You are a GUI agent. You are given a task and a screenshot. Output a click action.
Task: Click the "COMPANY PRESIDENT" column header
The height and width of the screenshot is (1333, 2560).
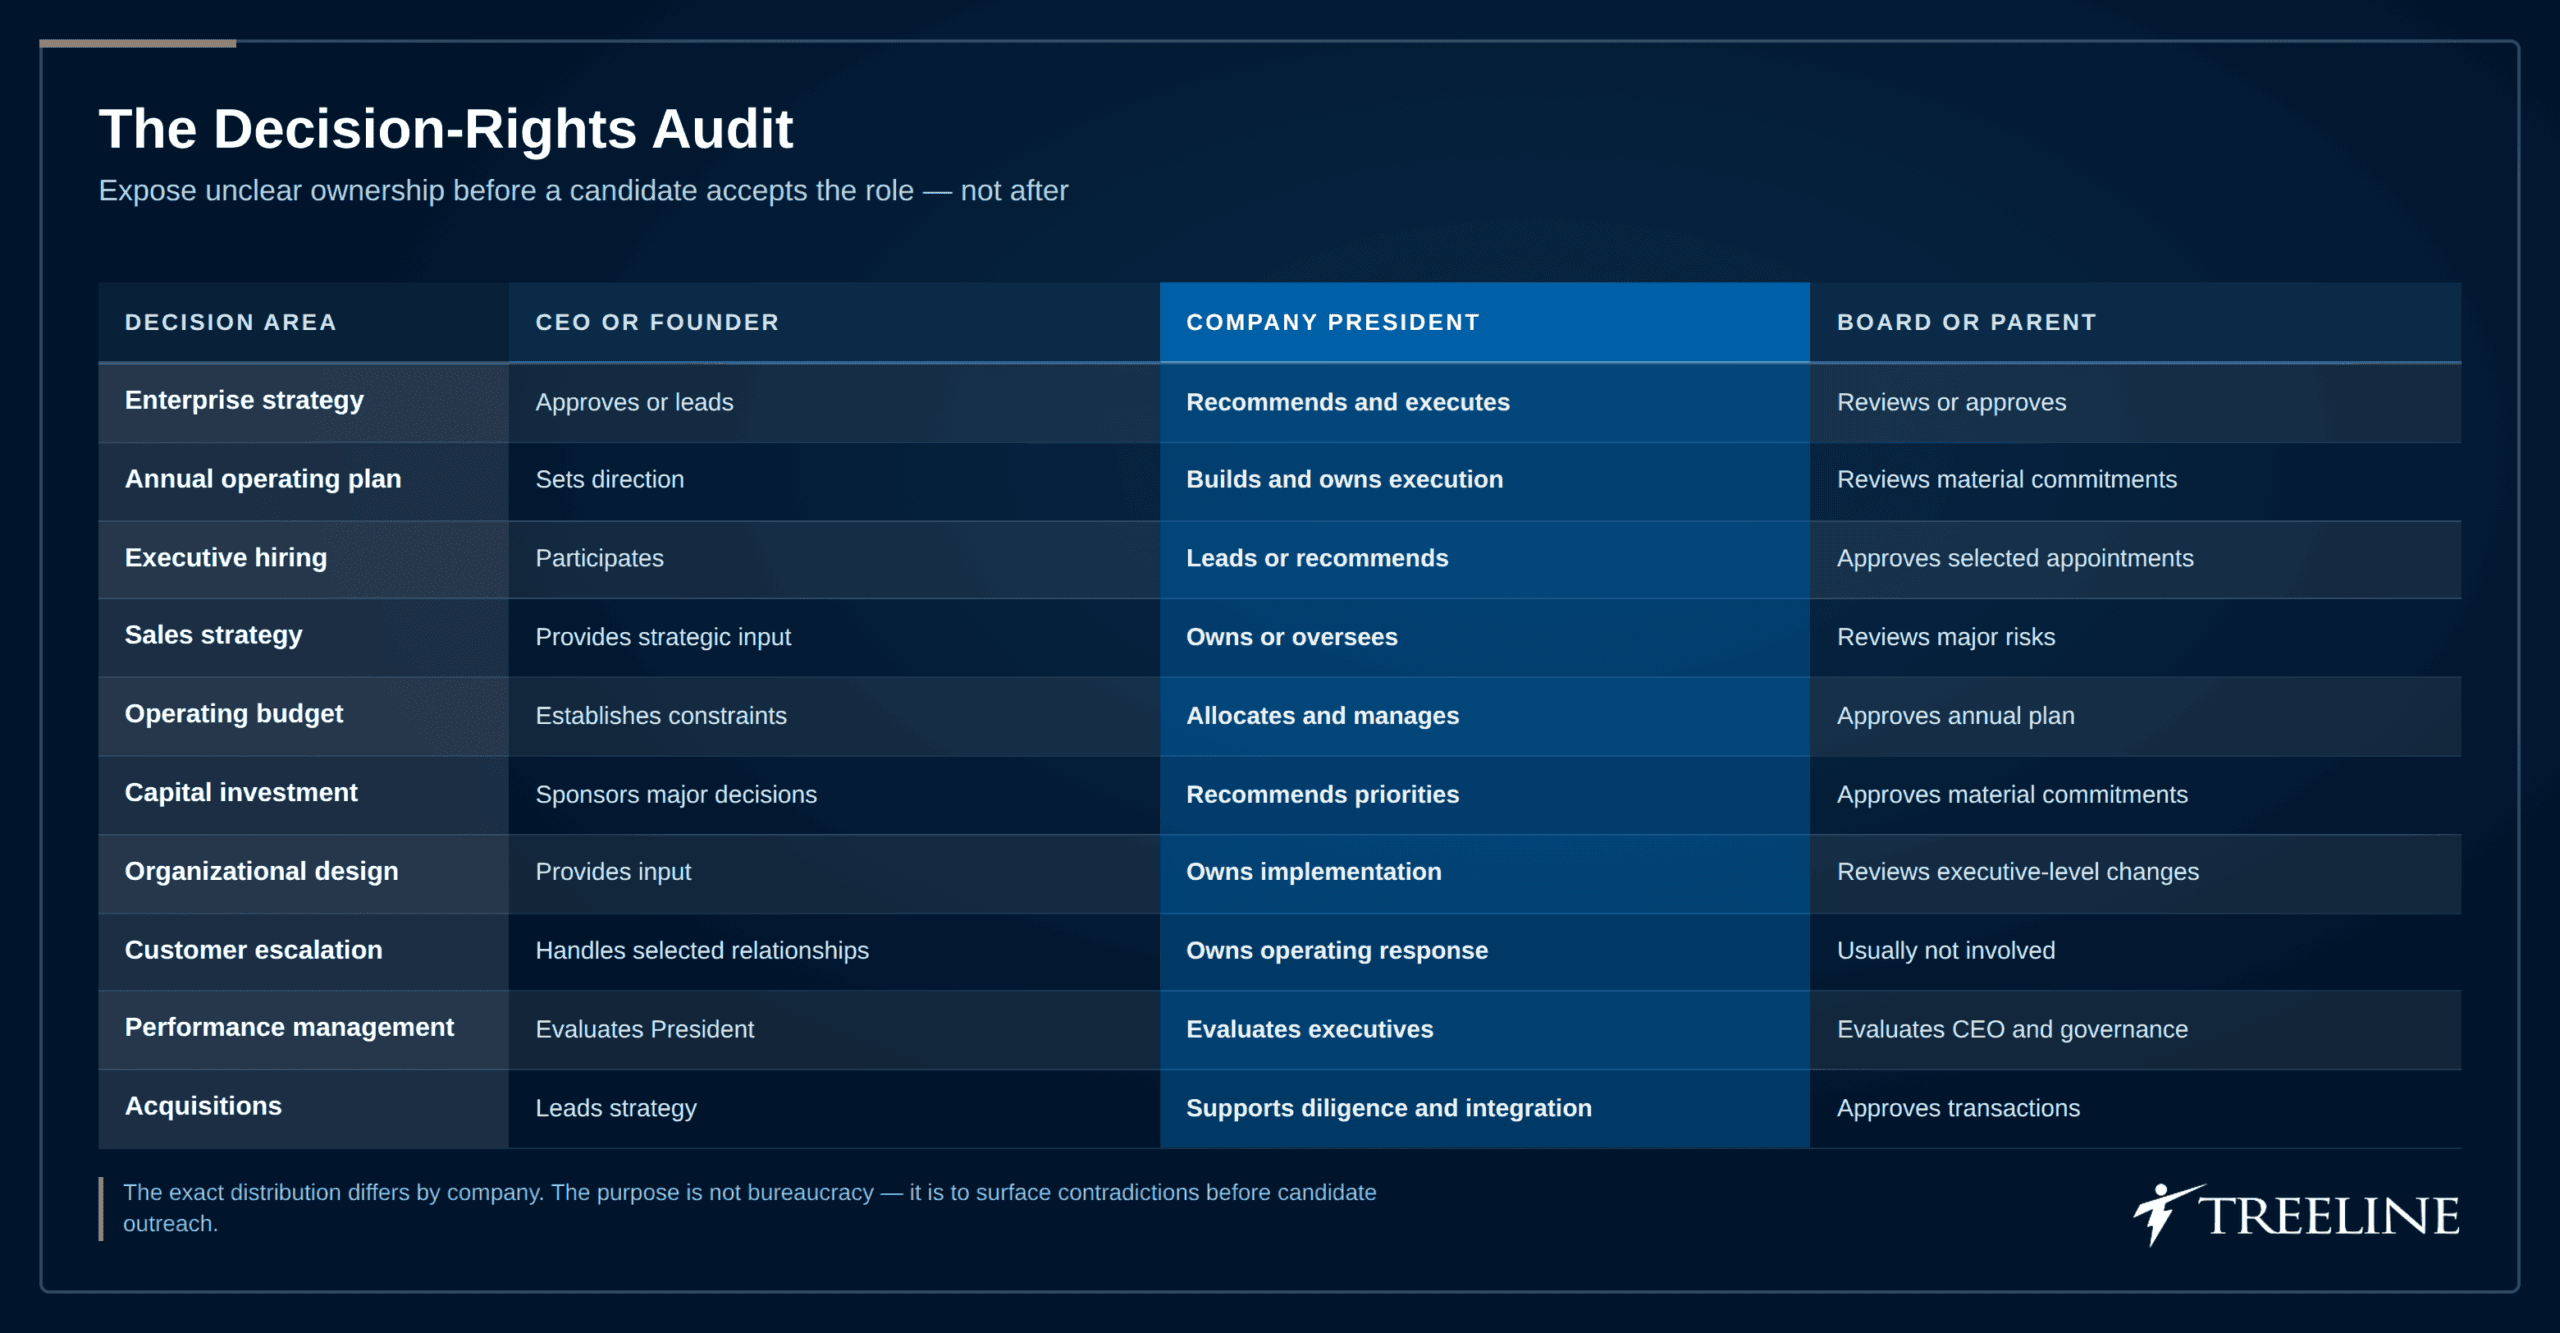point(1485,322)
